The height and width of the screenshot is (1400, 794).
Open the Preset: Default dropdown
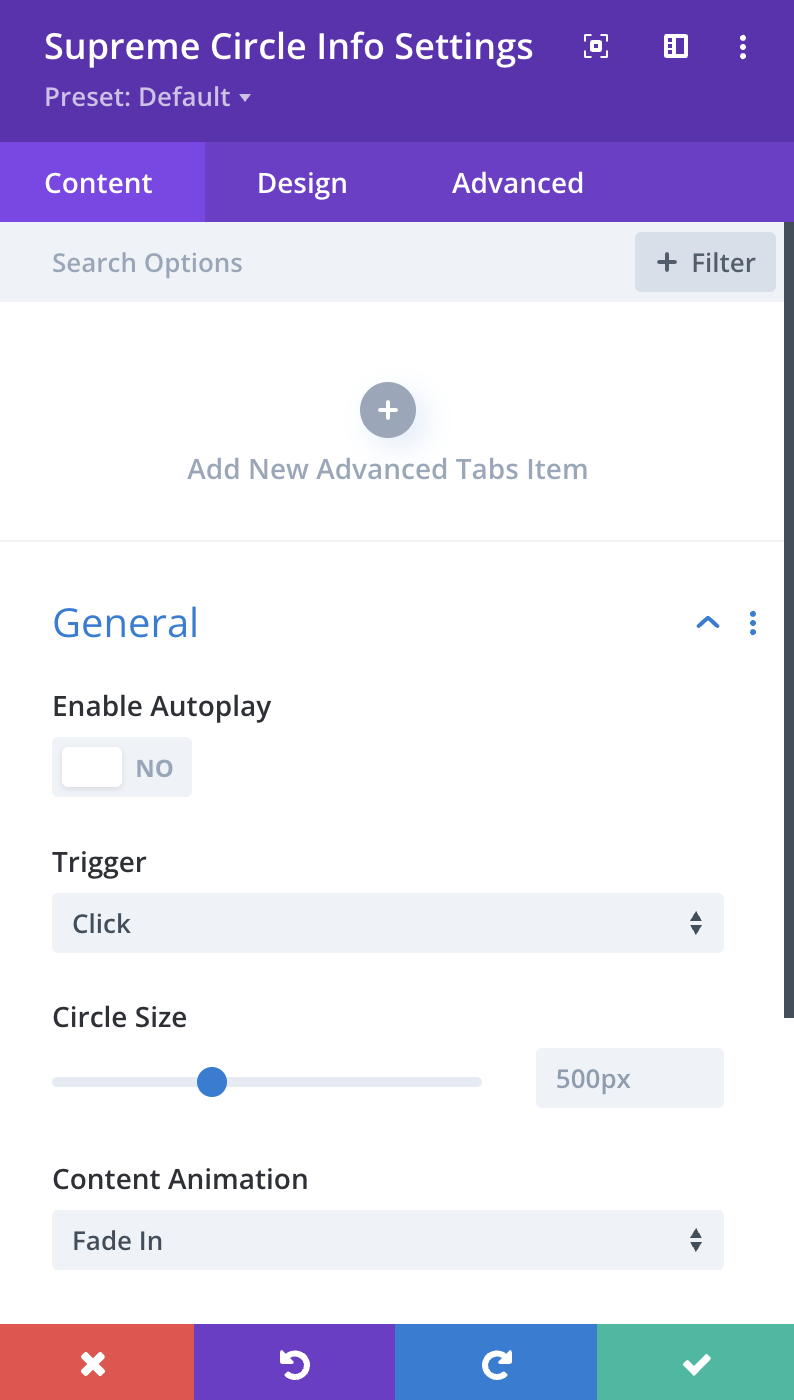click(148, 97)
